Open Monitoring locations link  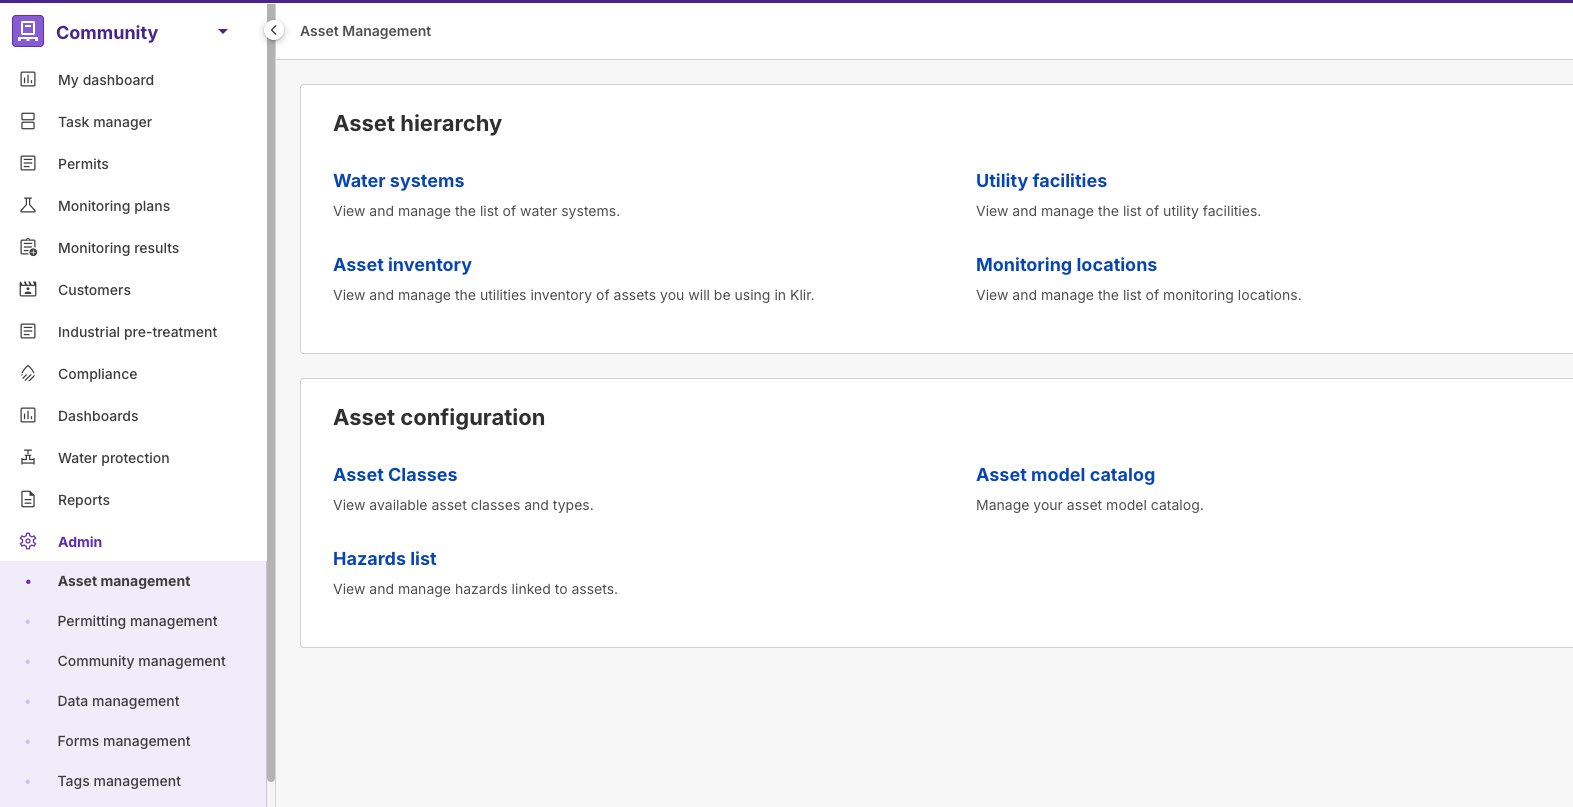click(x=1066, y=265)
